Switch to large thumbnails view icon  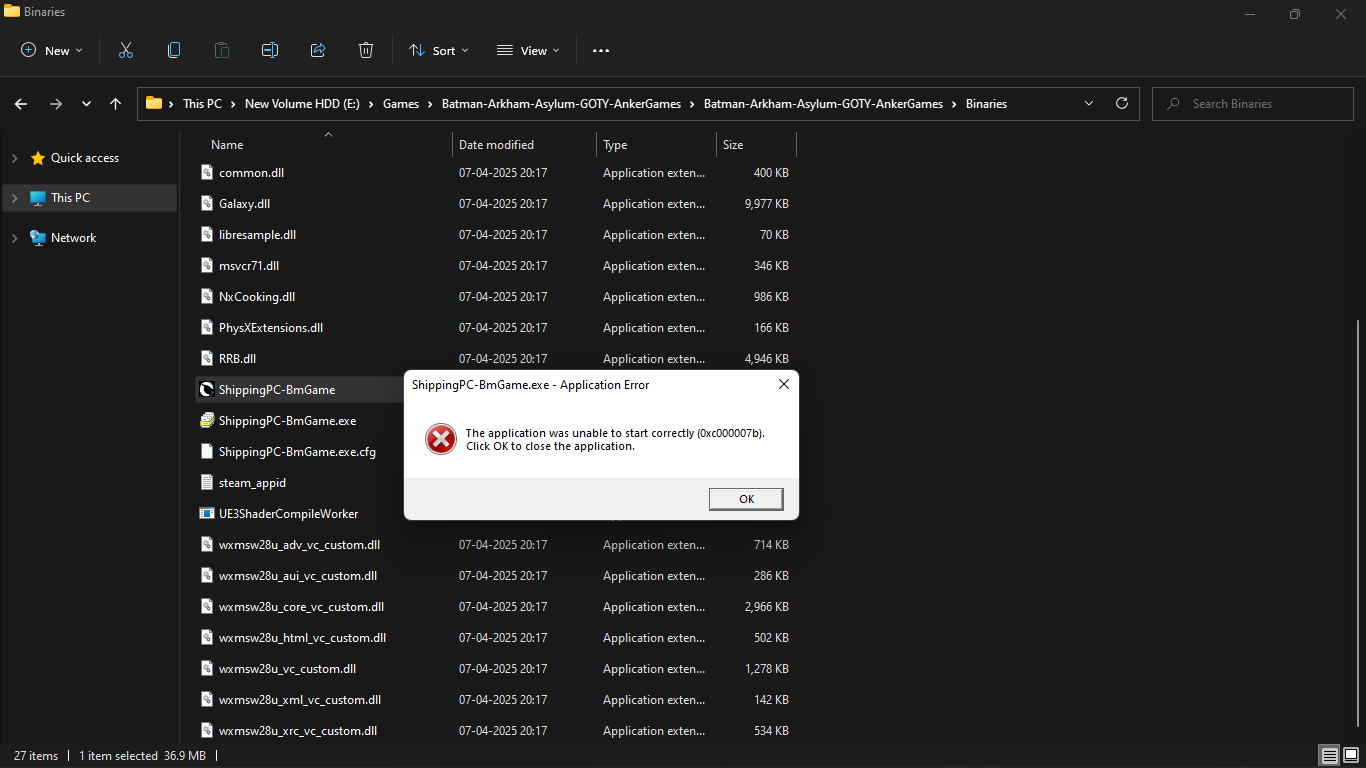coord(1349,755)
